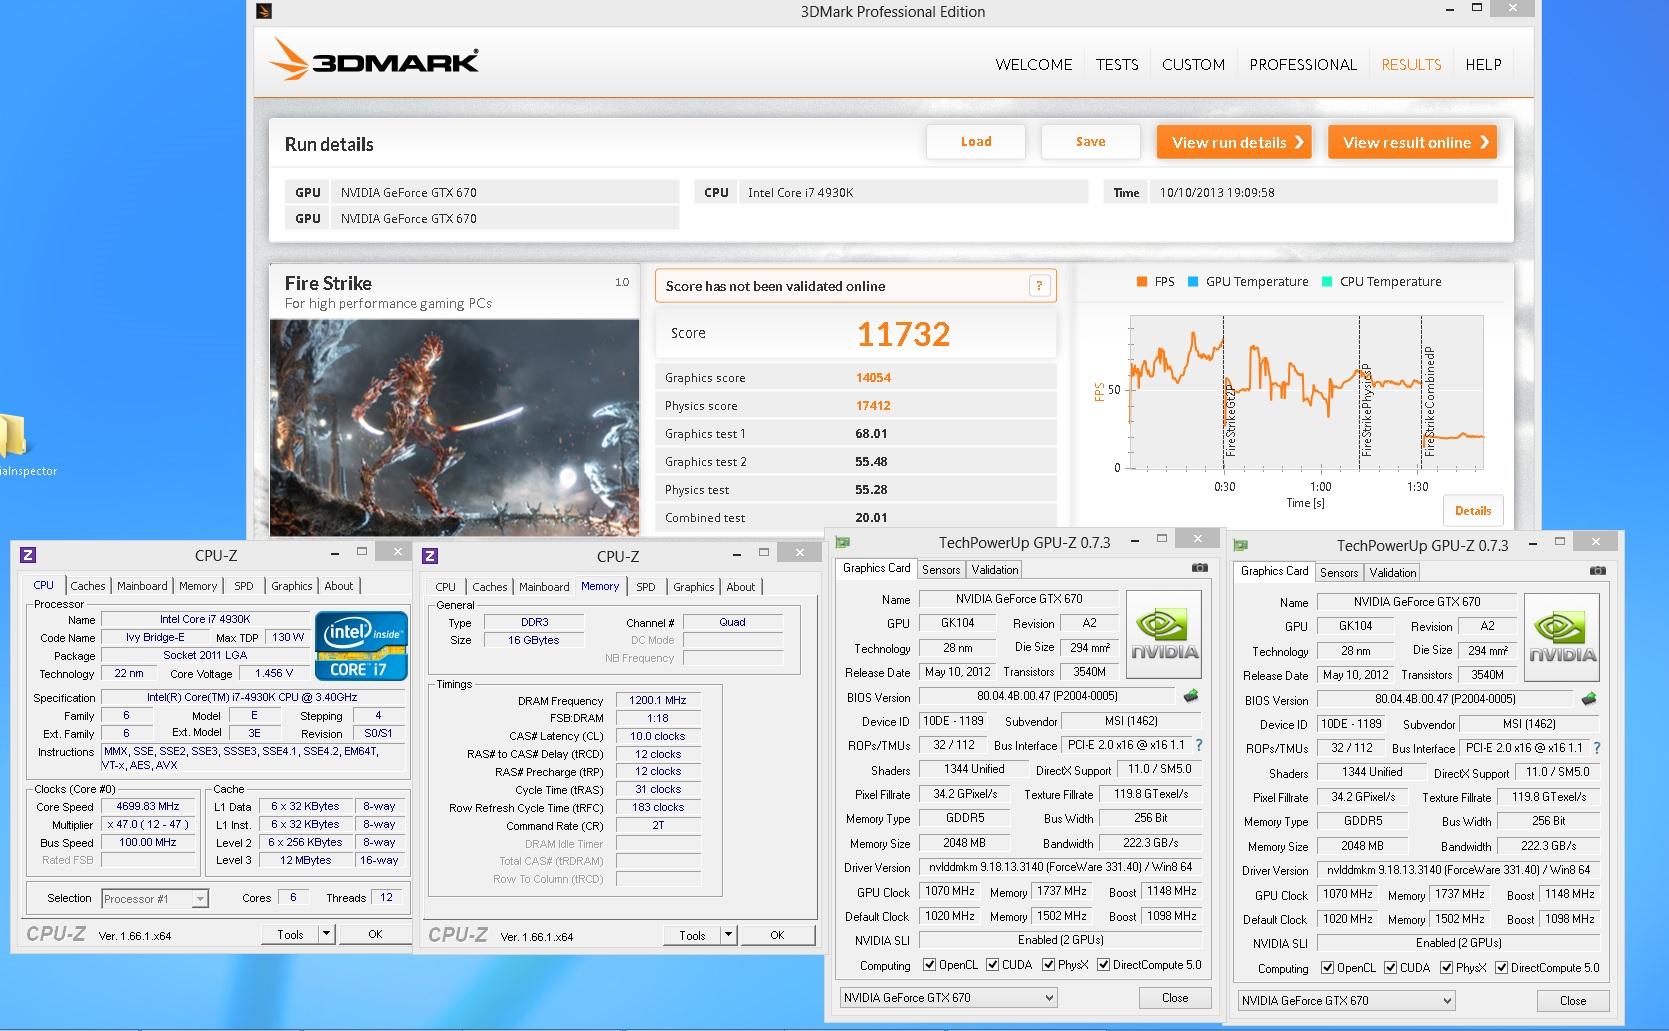Click the right GPU-Z screenshot camera icon
The height and width of the screenshot is (1031, 1669).
(1597, 571)
